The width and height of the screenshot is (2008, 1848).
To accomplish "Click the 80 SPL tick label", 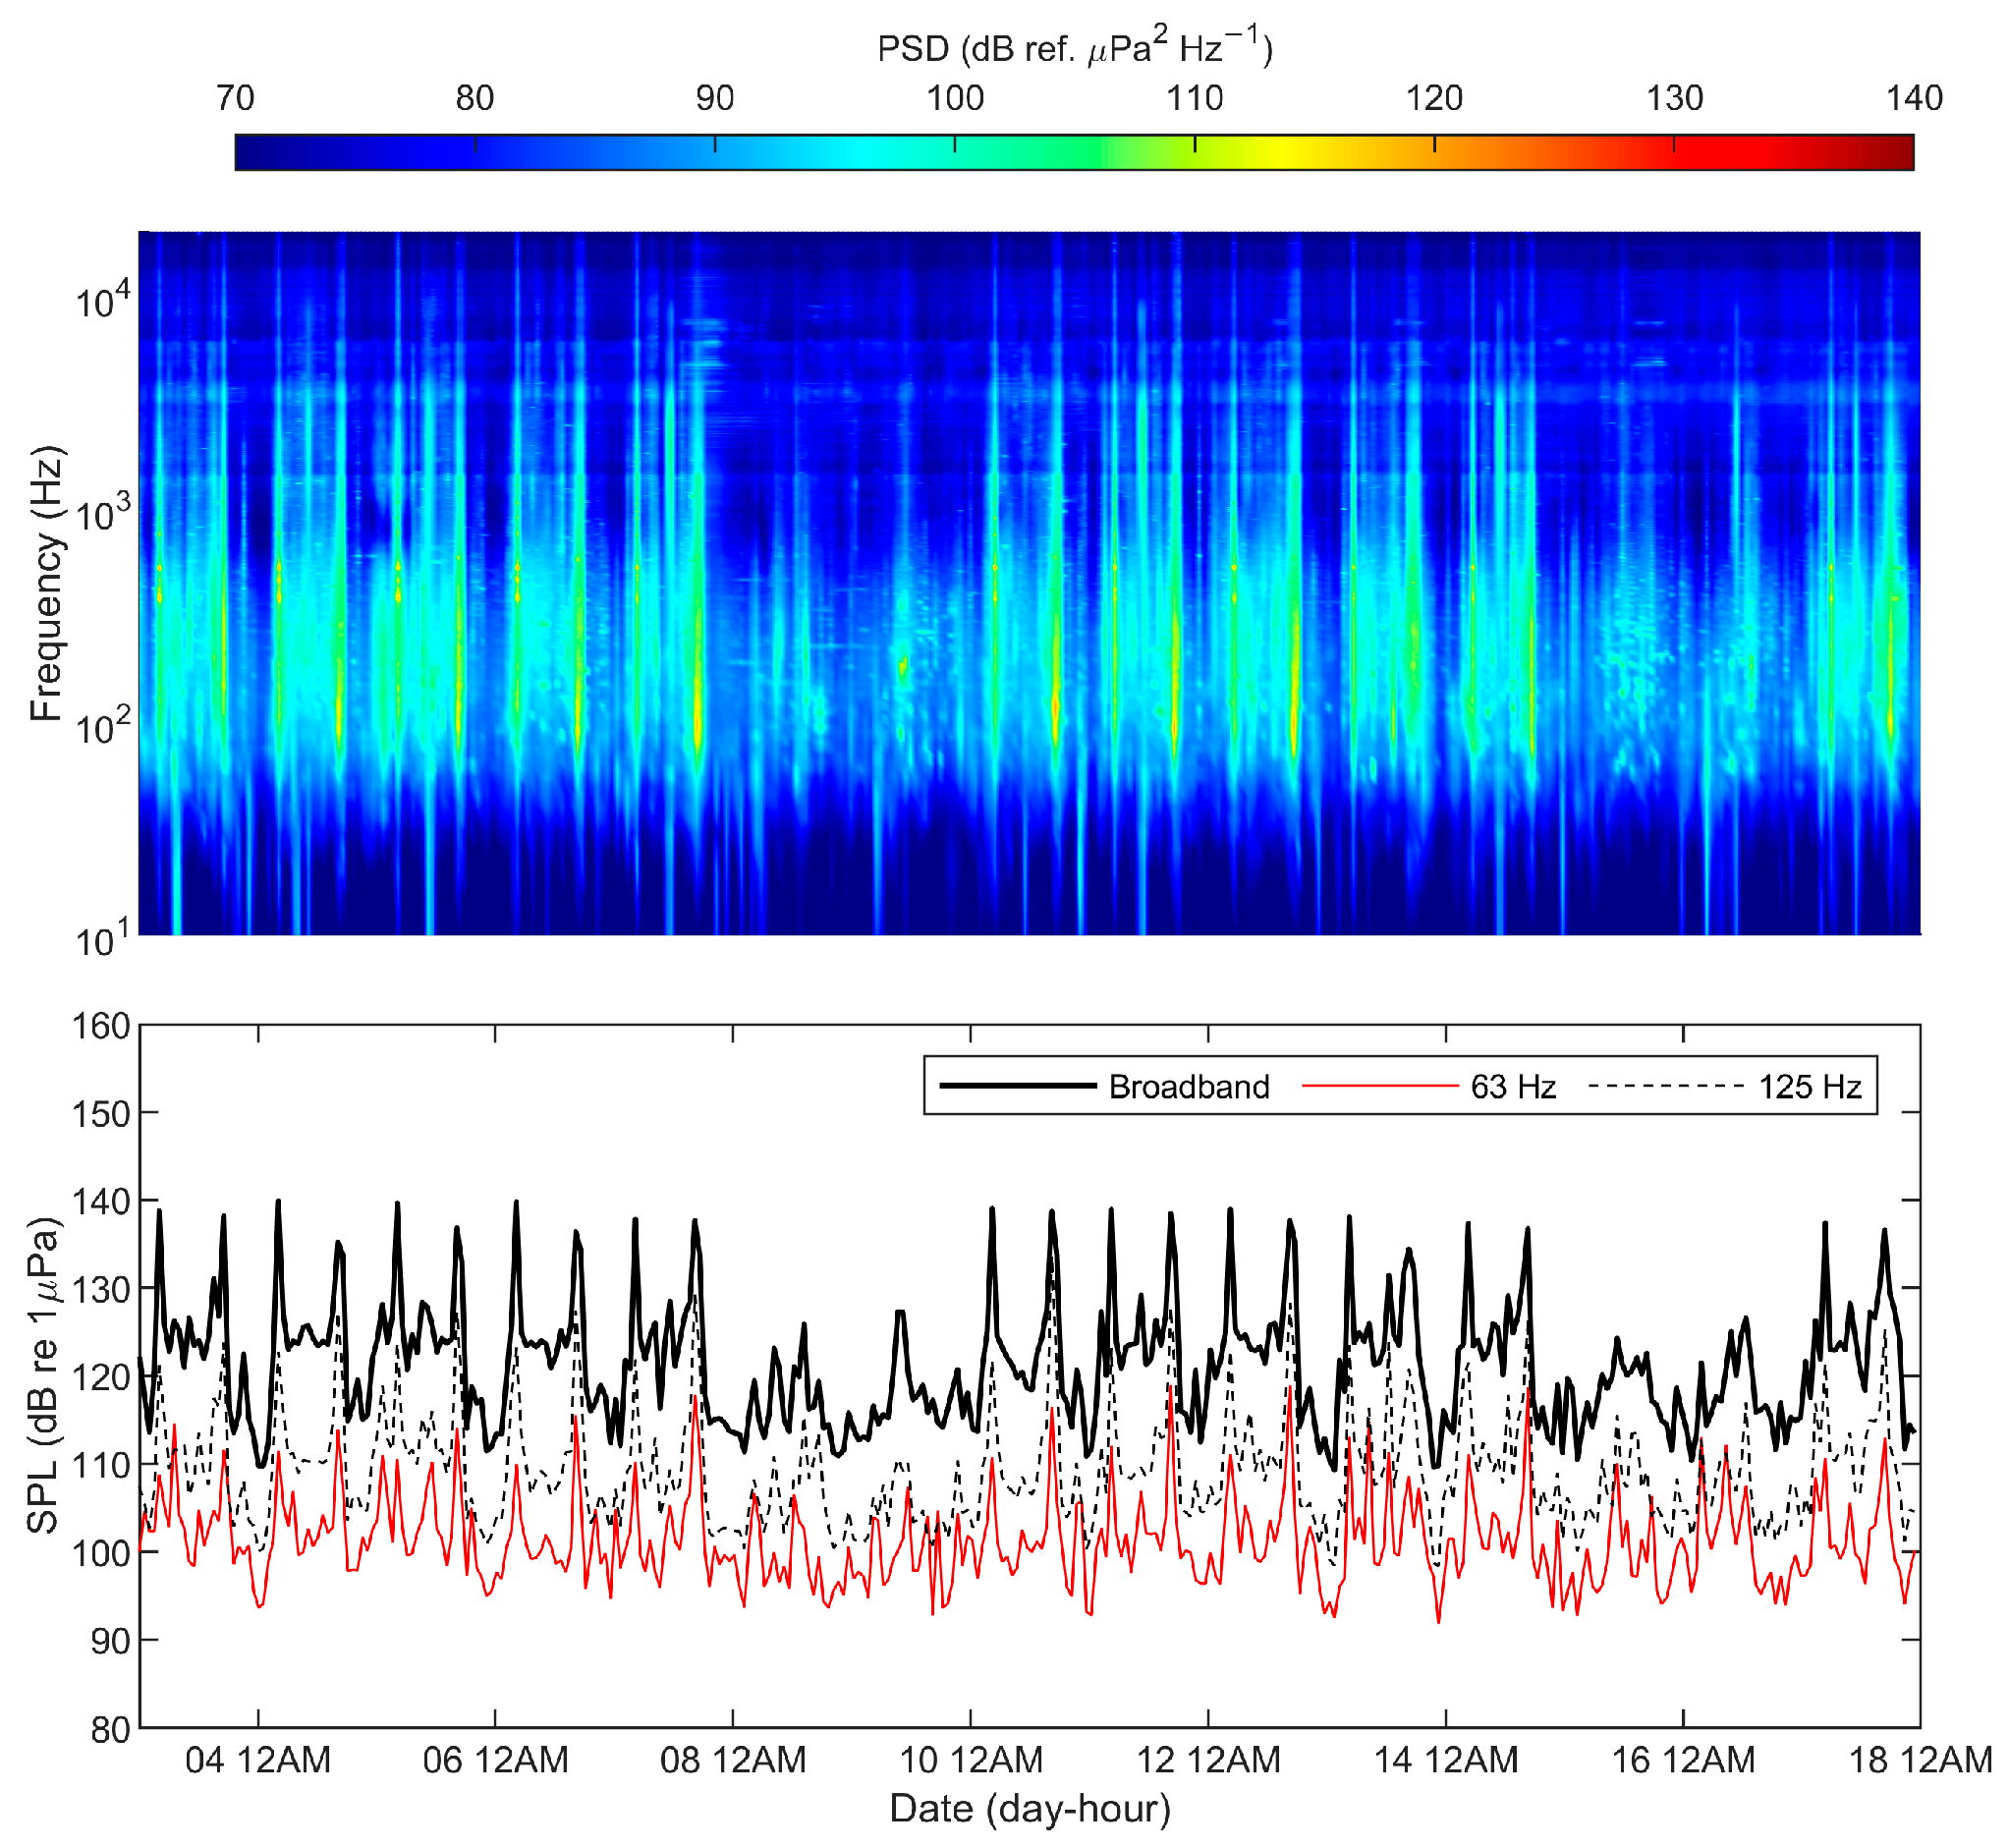I will point(110,1730).
